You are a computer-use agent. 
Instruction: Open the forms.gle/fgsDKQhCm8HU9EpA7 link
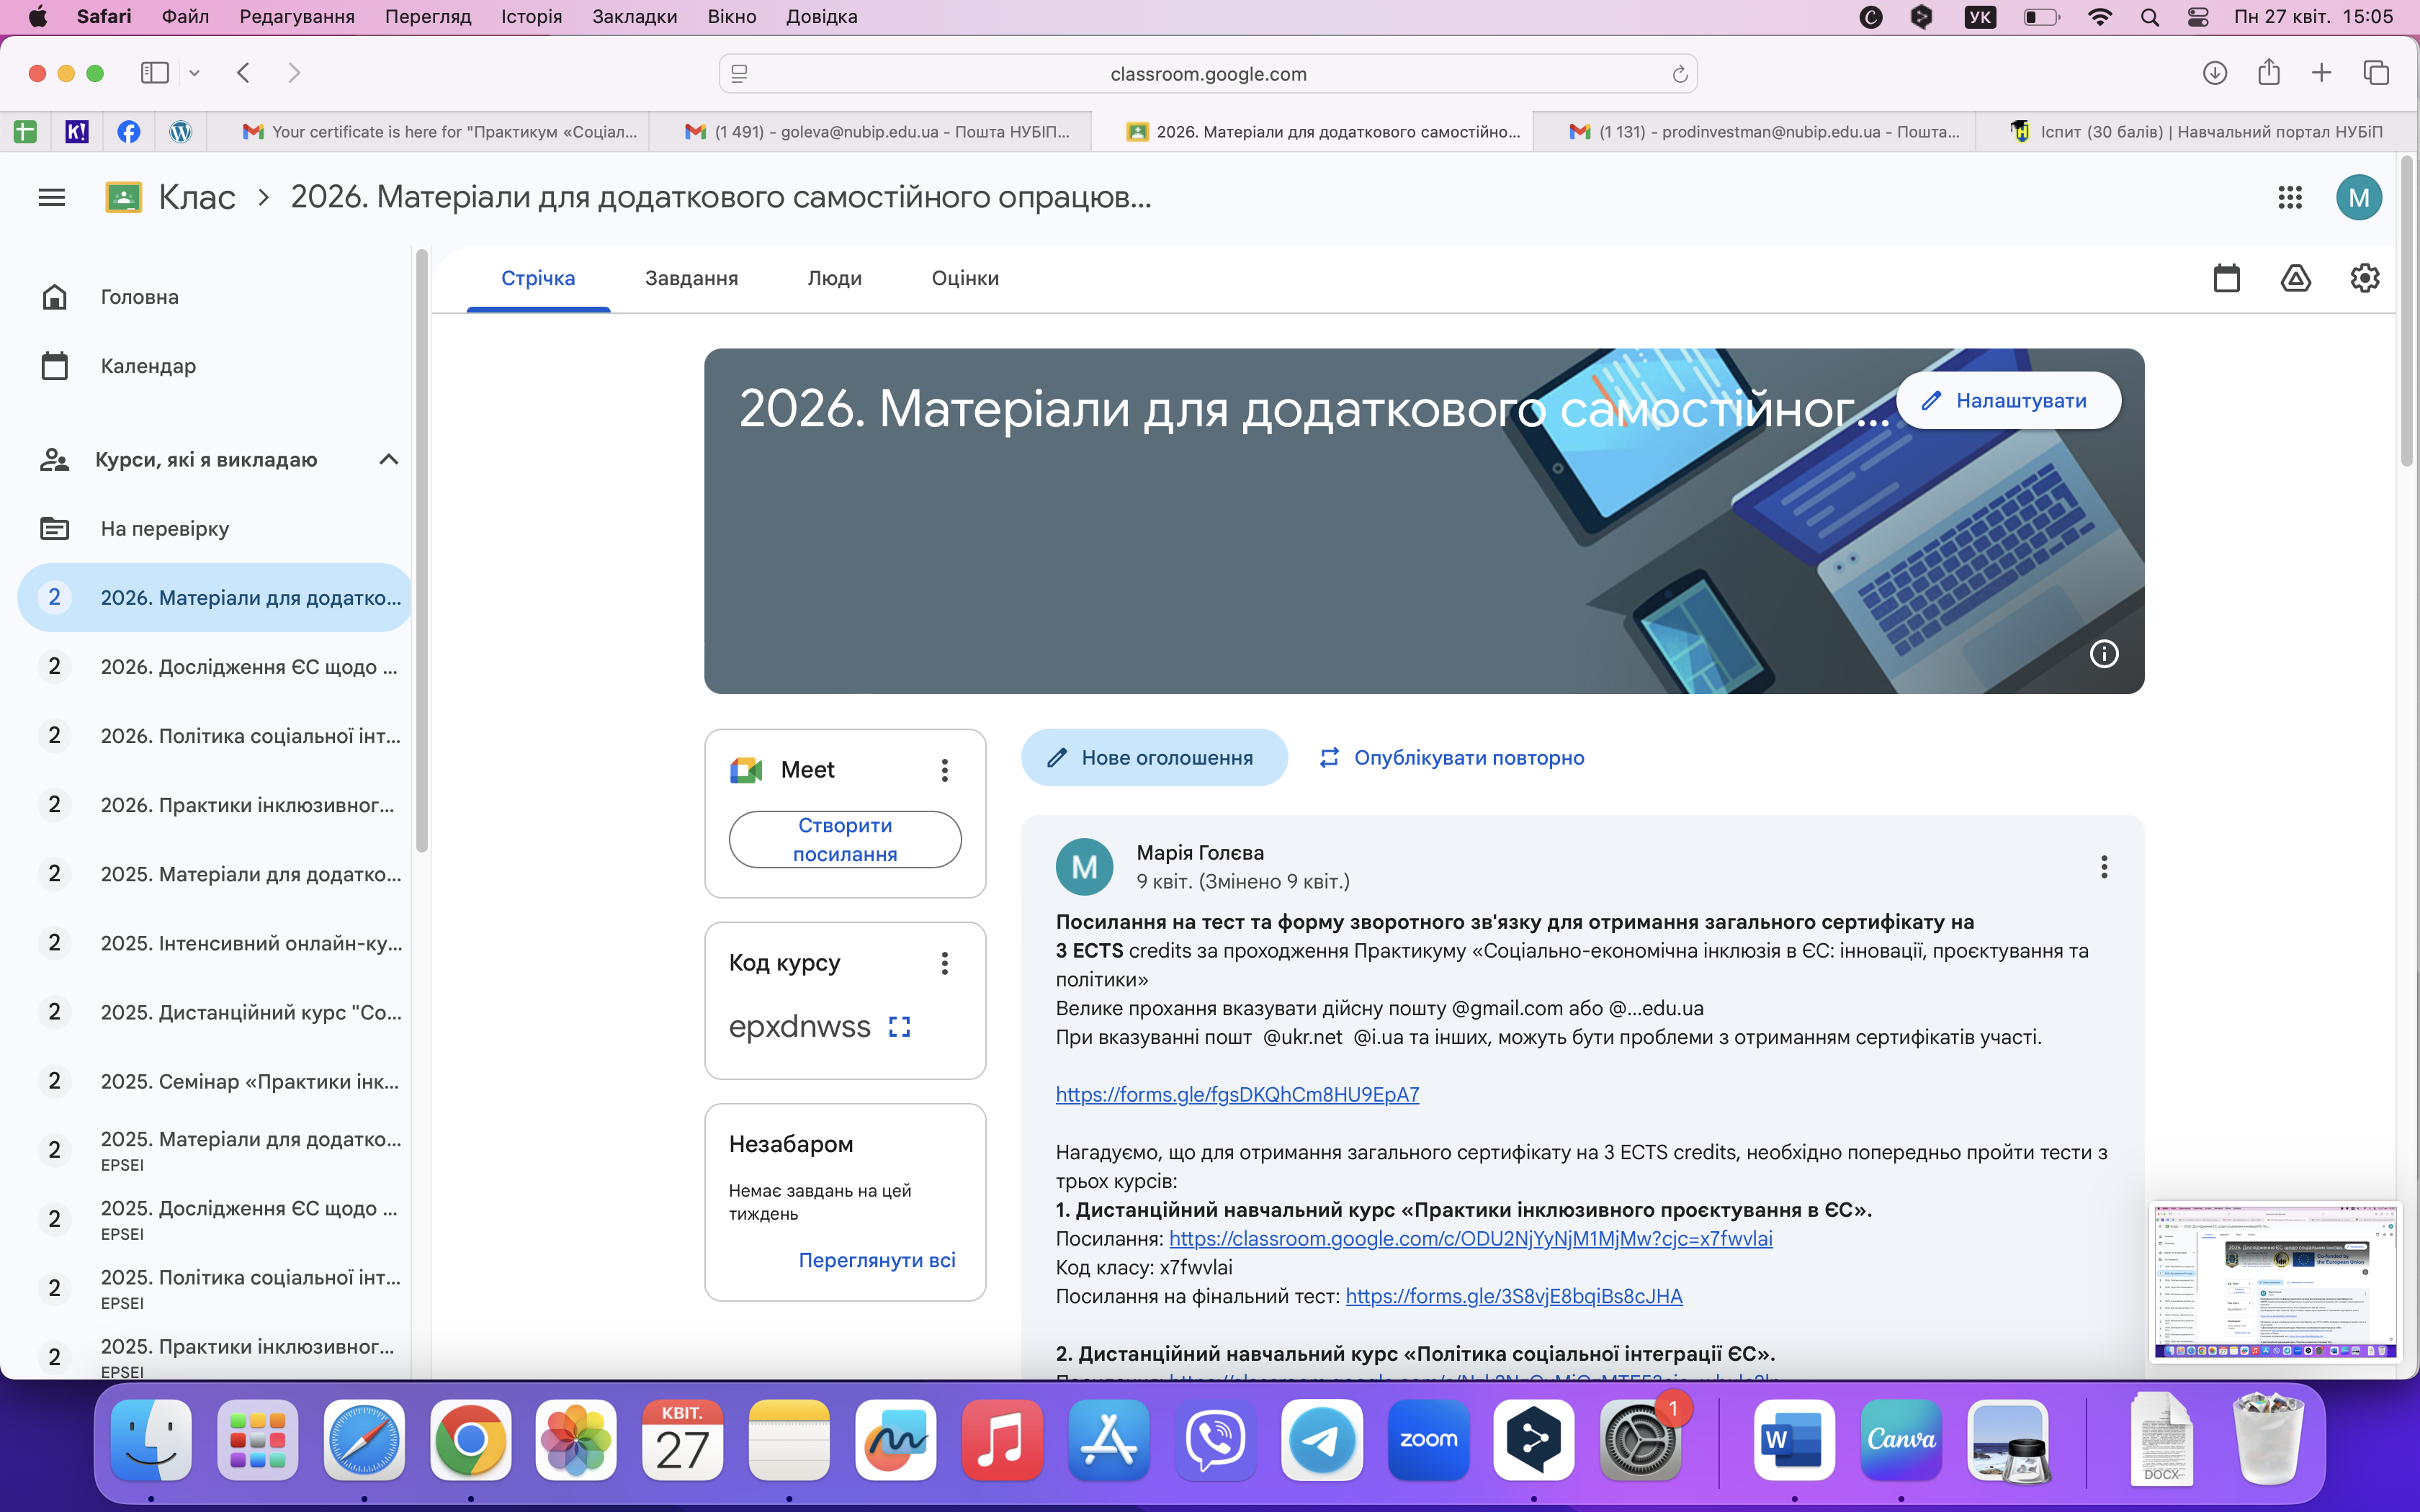point(1237,1095)
